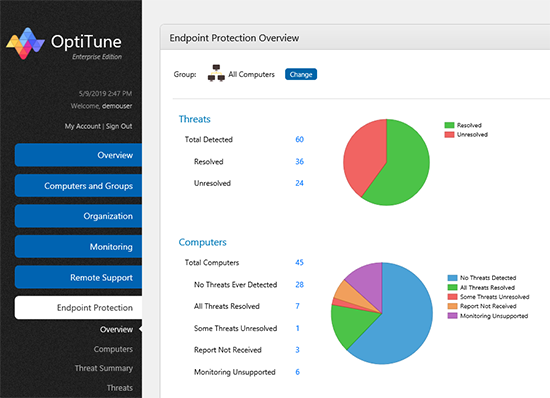Viewport: 550px width, 398px height.
Task: Click the Sign Out link
Action: coord(119,126)
